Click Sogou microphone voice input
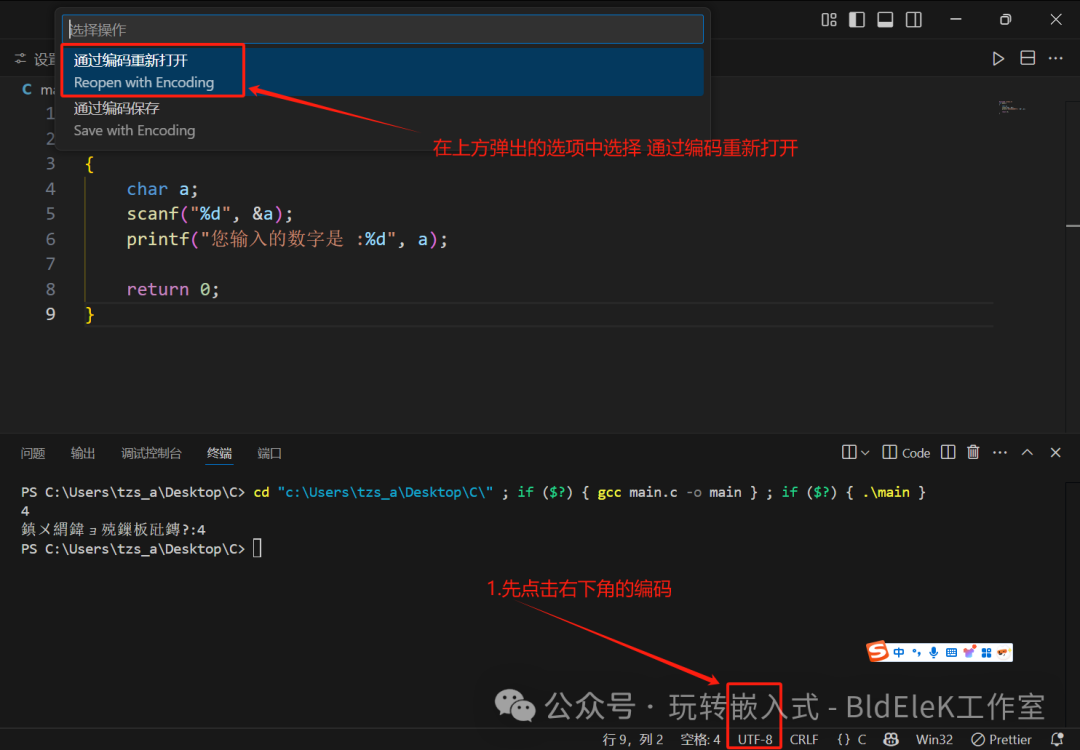 (933, 652)
